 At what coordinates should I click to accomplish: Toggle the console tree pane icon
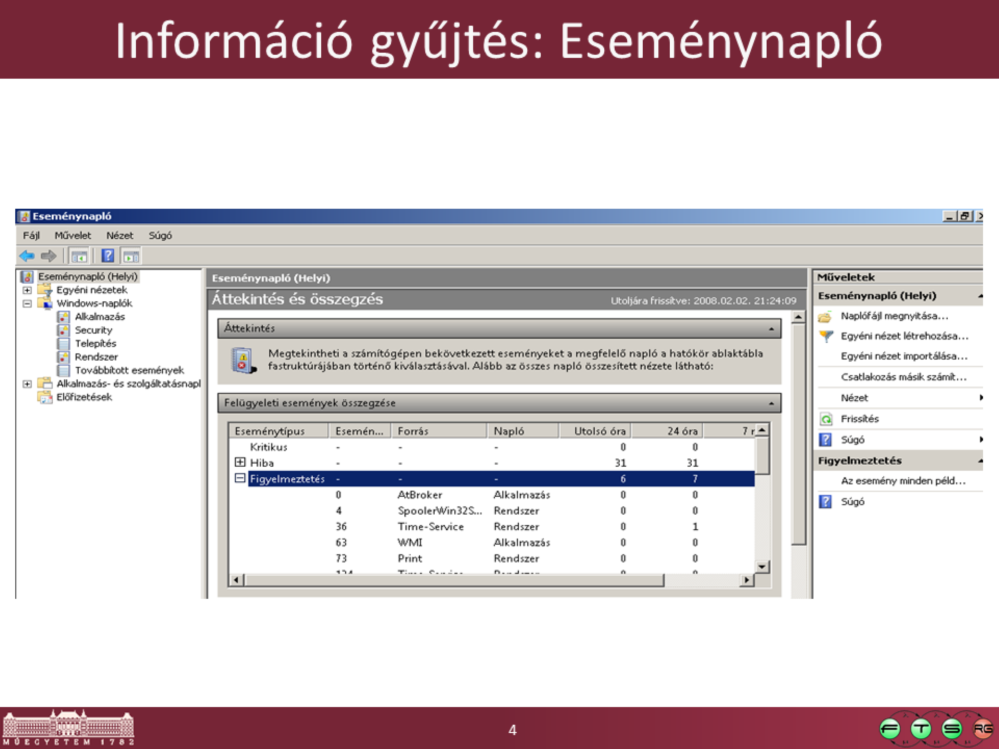(x=79, y=256)
